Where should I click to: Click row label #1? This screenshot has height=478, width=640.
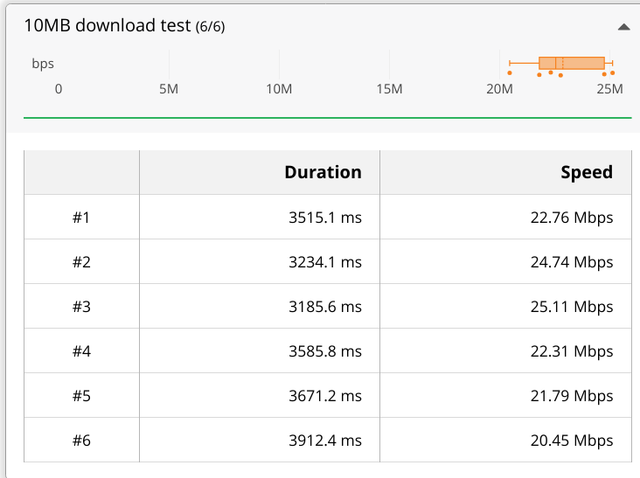coord(81,218)
